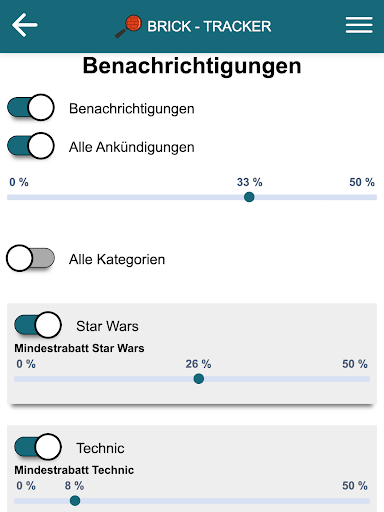Image resolution: width=384 pixels, height=512 pixels.
Task: Click the Star Wars slider track near 50 %
Action: (x=365, y=379)
